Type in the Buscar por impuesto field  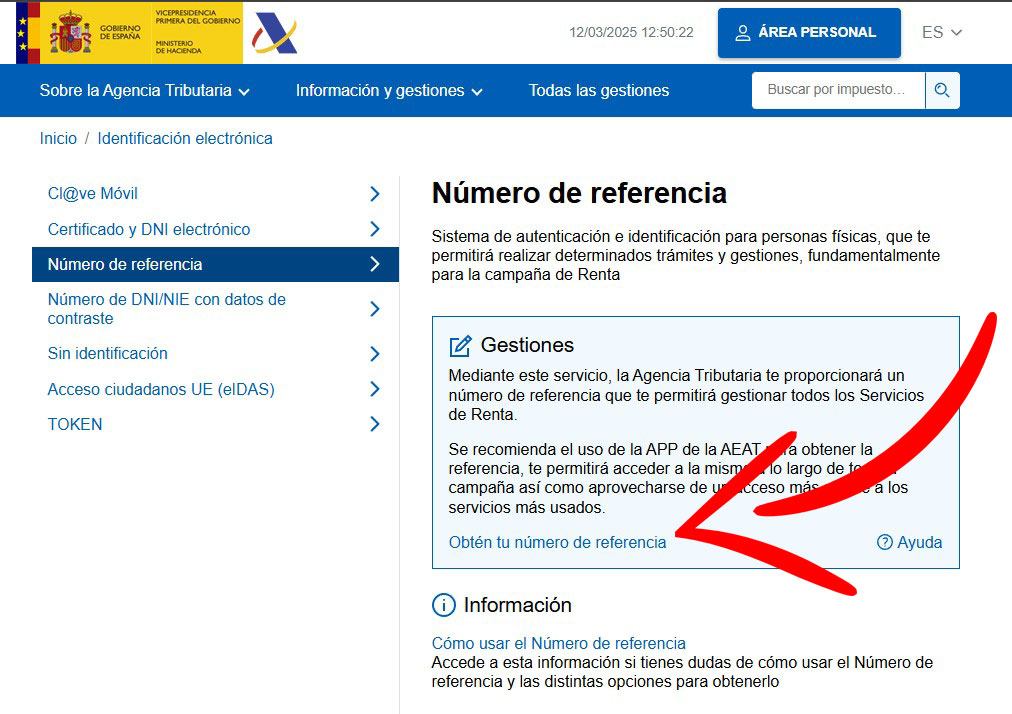pyautogui.click(x=837, y=90)
